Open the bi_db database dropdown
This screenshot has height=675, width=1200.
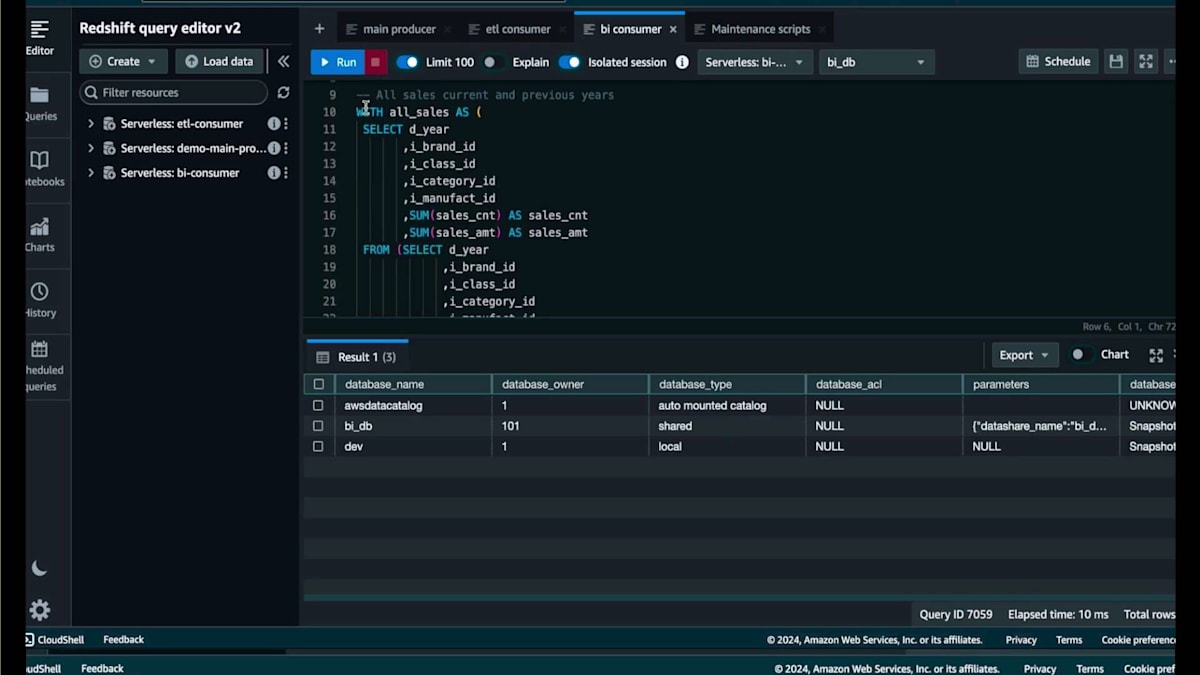click(876, 62)
